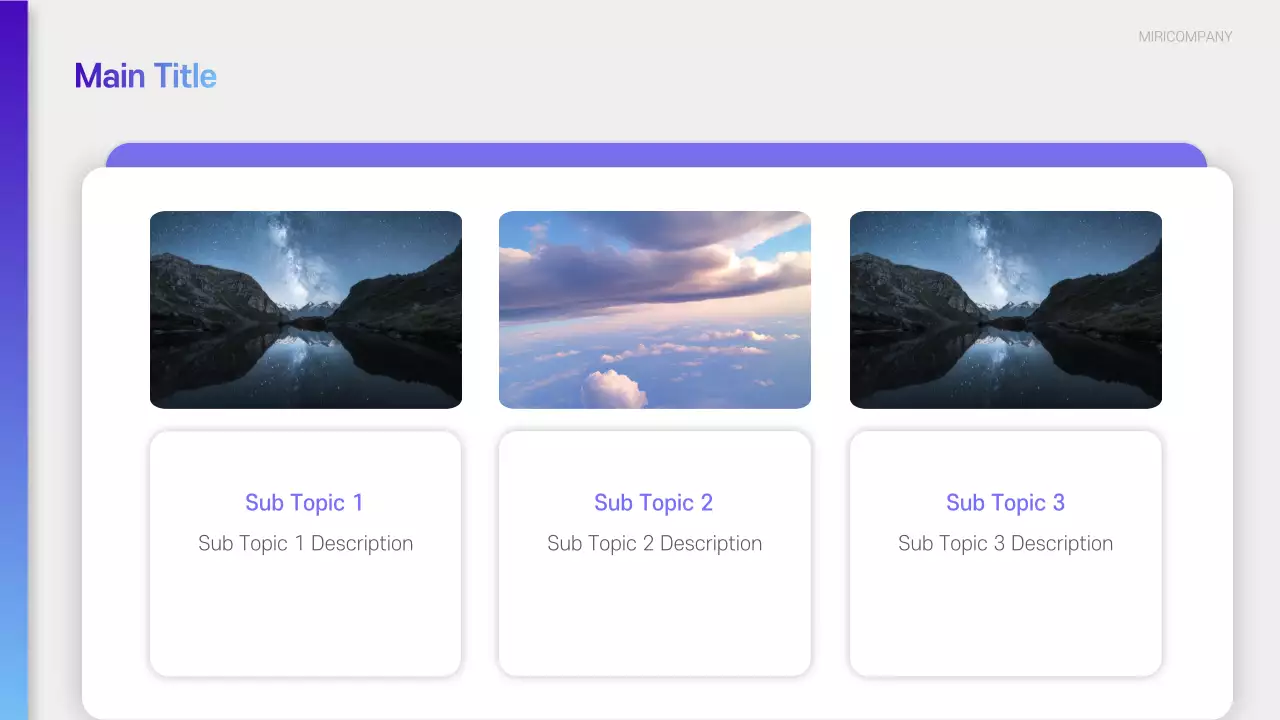Click the Sub Topic 3 Description text
The height and width of the screenshot is (720, 1280).
[1005, 543]
